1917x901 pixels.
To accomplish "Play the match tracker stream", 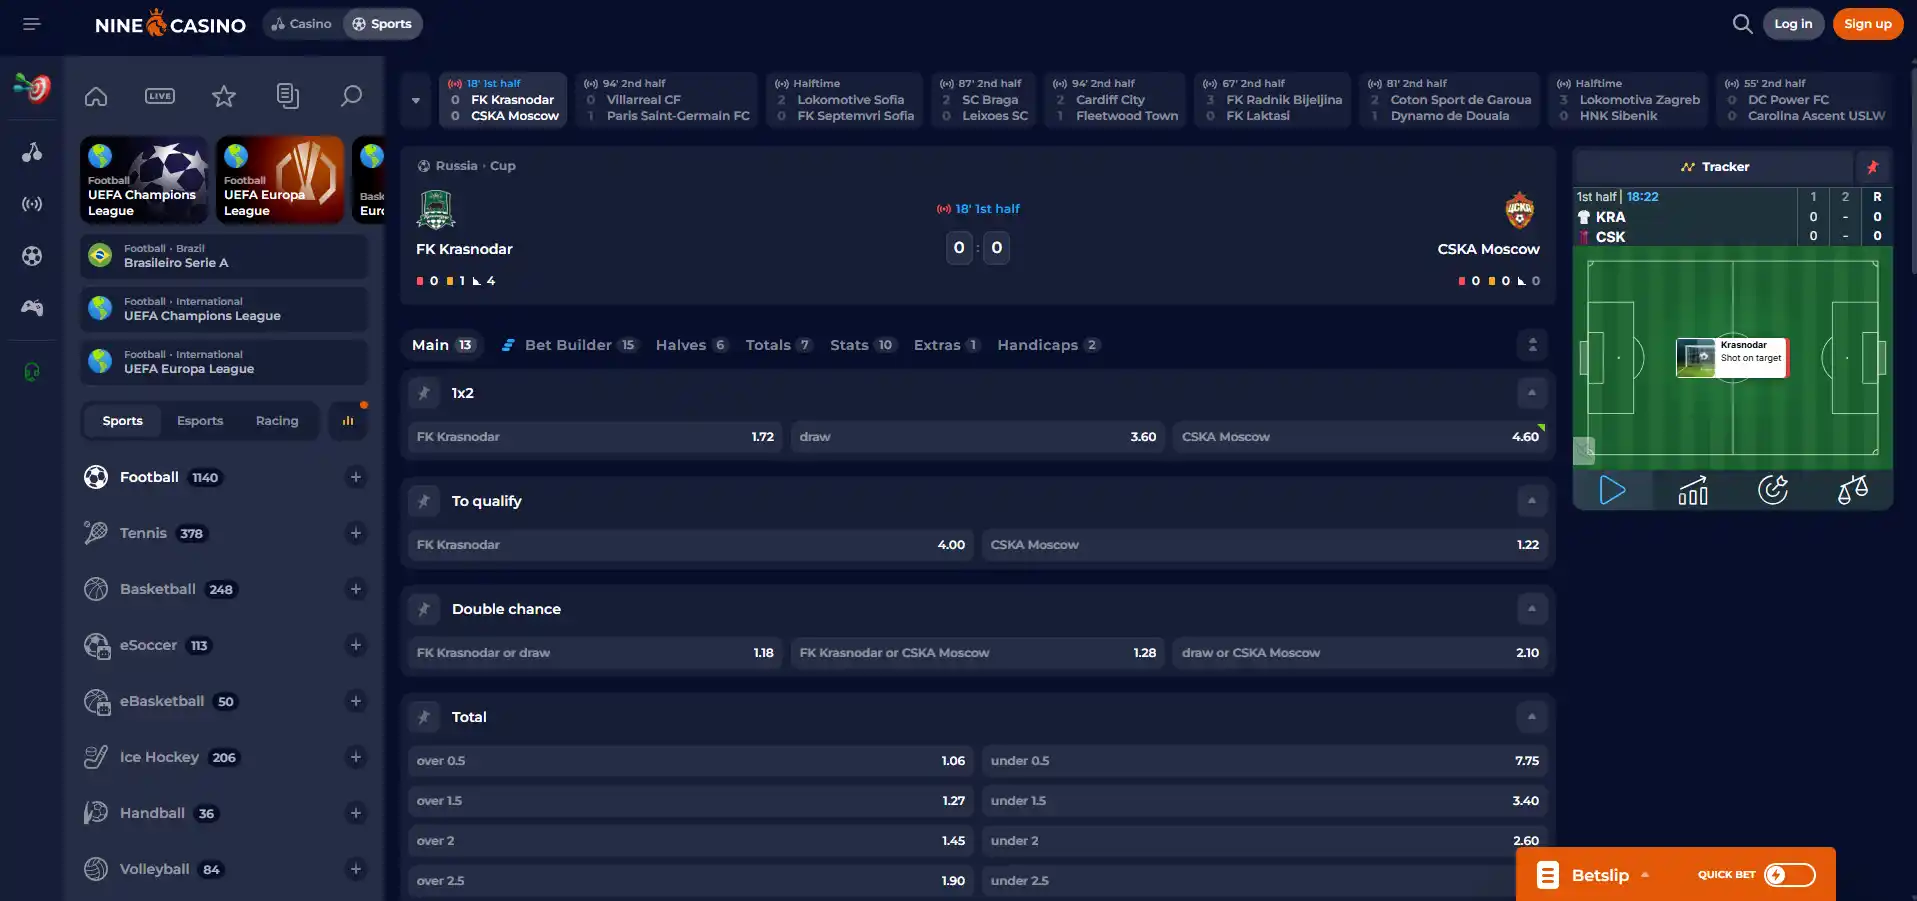I will [1612, 490].
